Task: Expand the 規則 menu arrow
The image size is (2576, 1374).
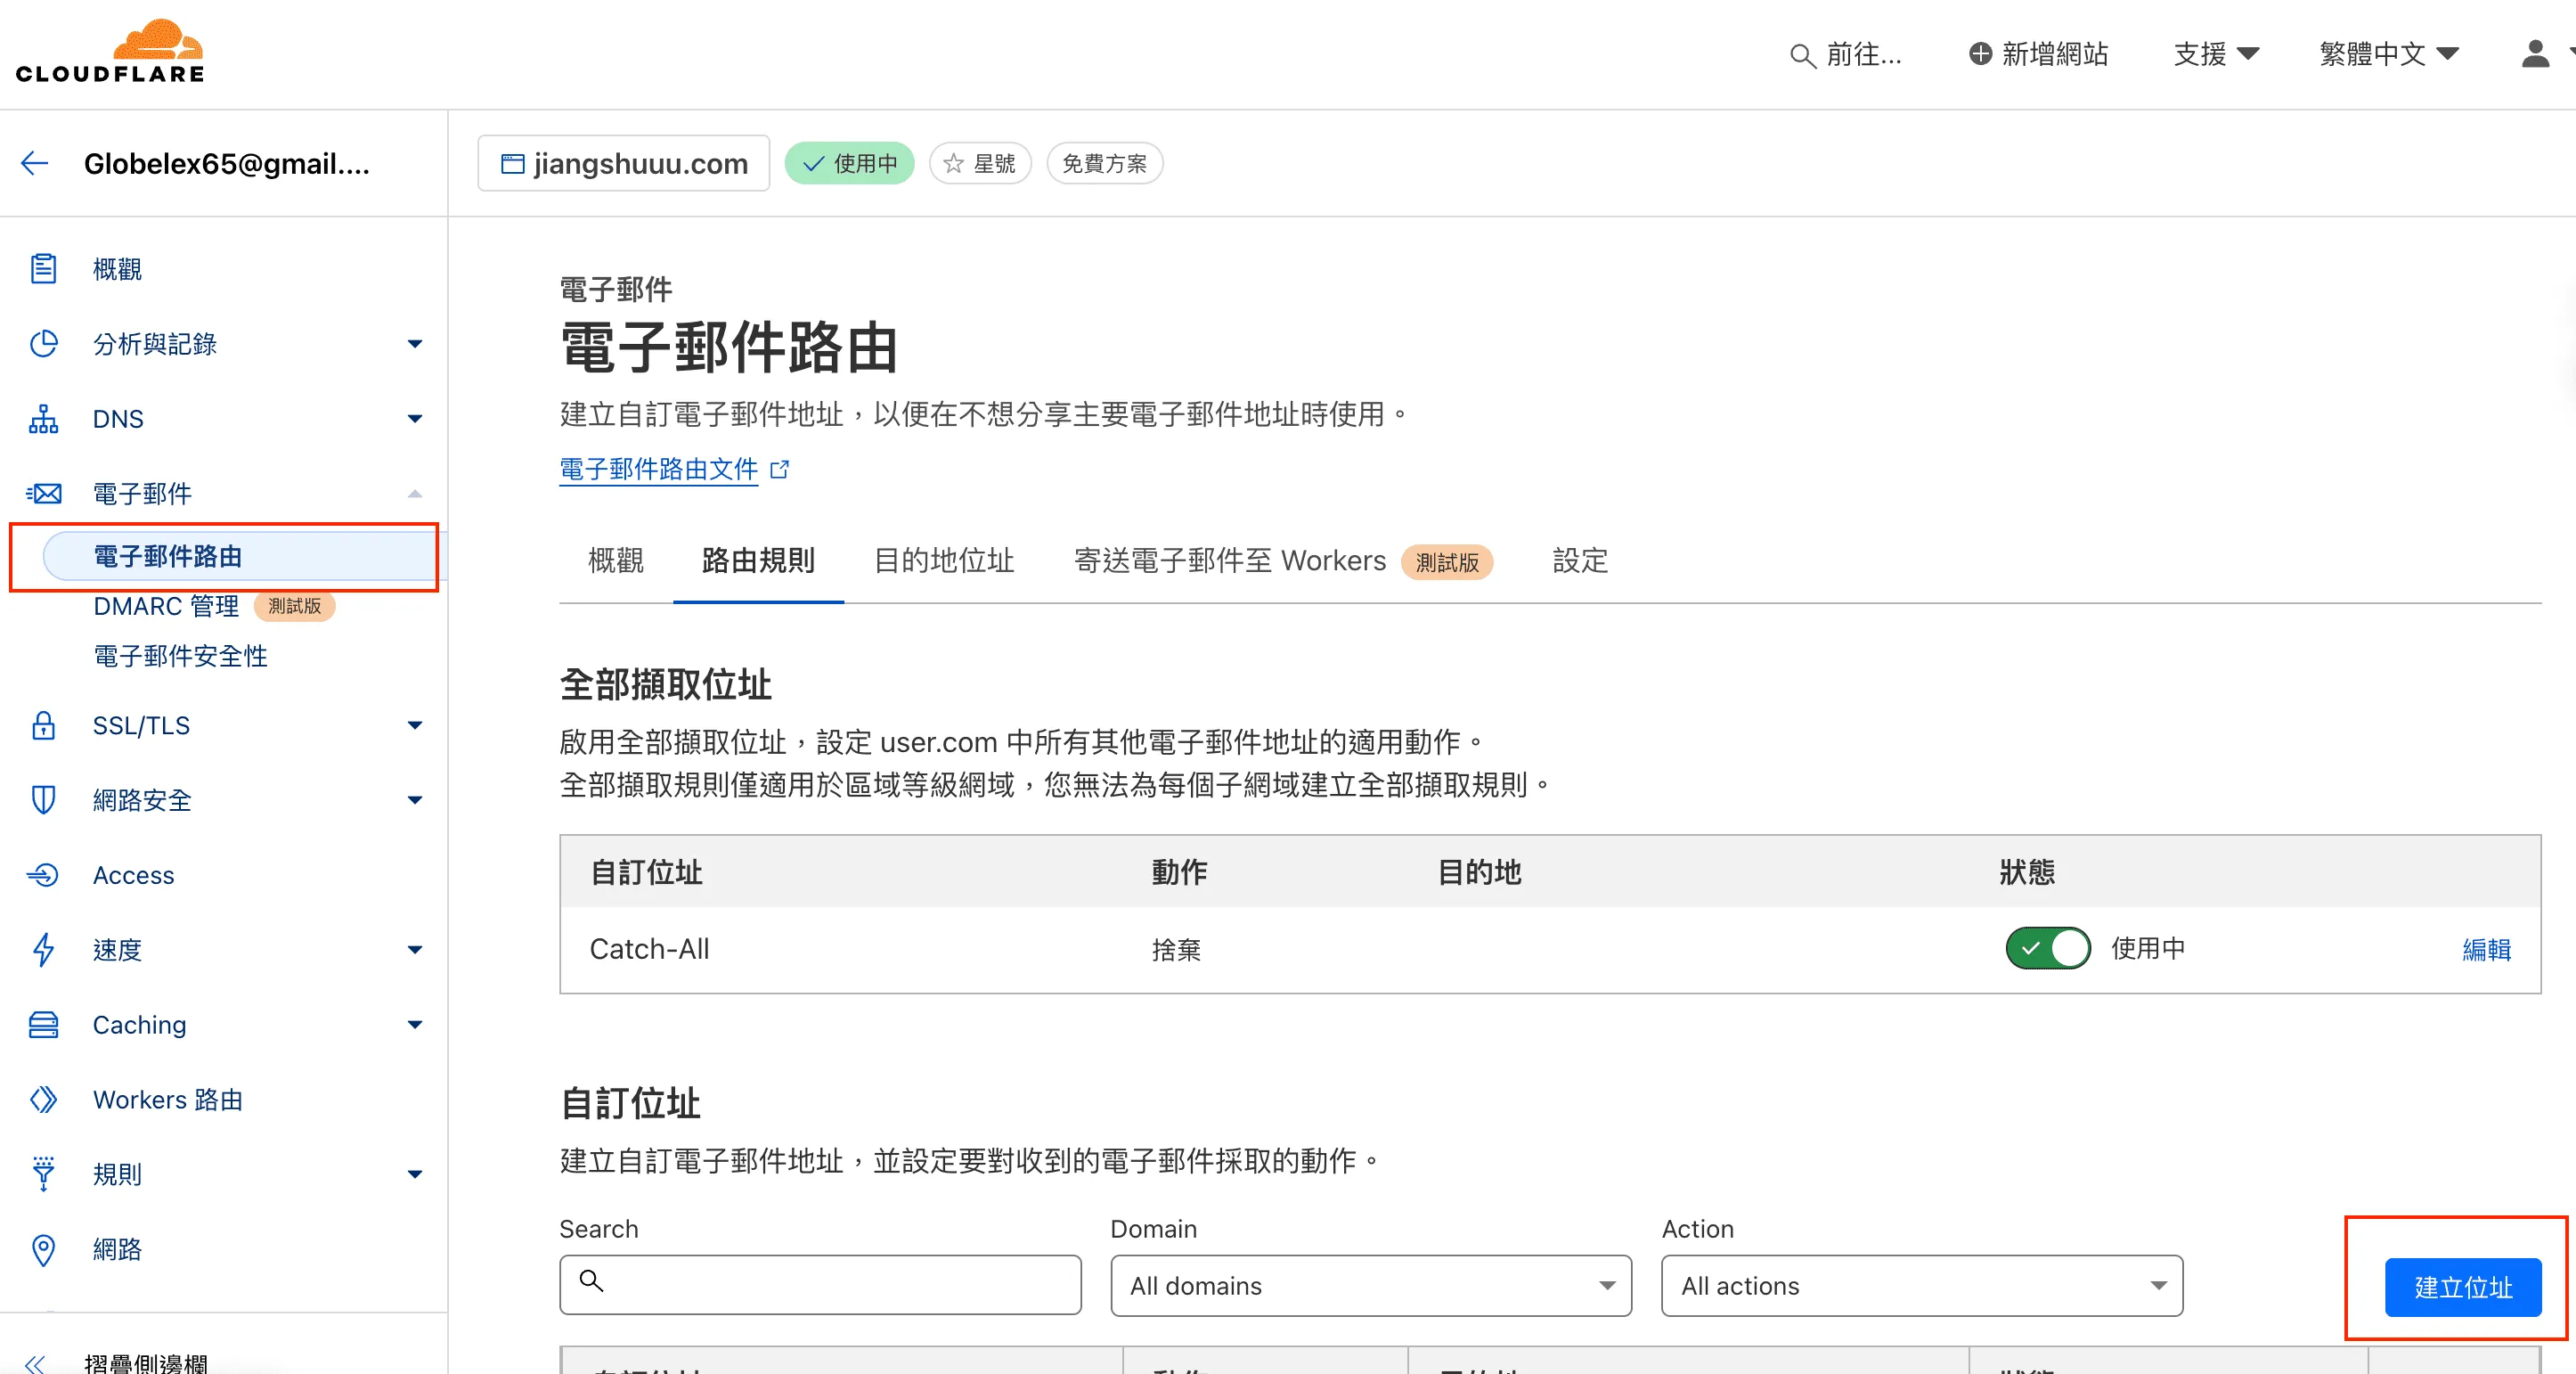Action: tap(415, 1174)
